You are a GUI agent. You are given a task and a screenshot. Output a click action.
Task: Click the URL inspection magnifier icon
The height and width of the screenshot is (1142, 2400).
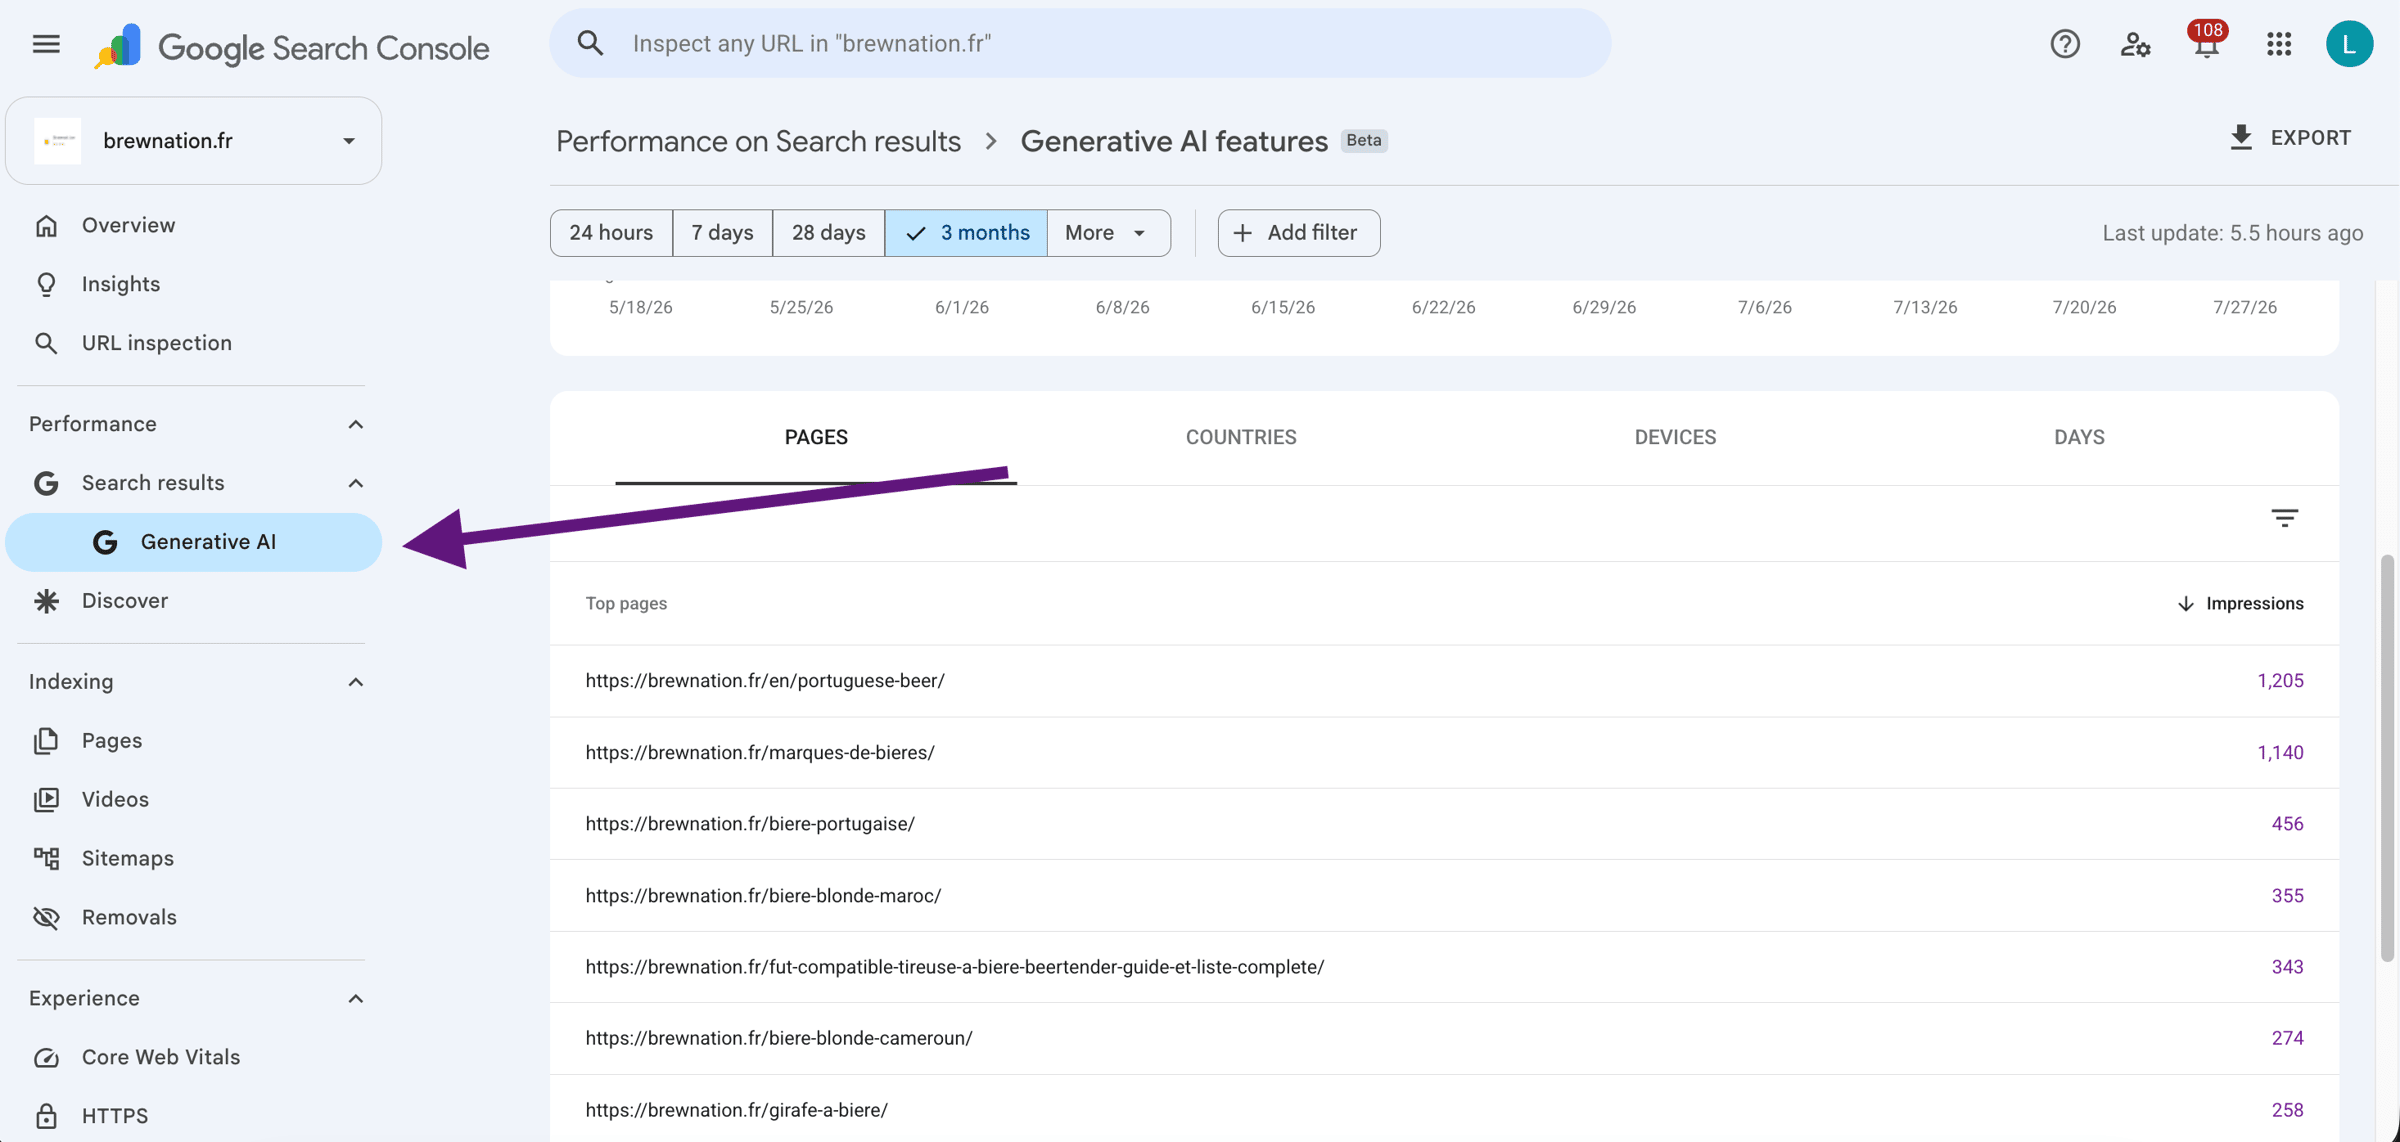(46, 344)
